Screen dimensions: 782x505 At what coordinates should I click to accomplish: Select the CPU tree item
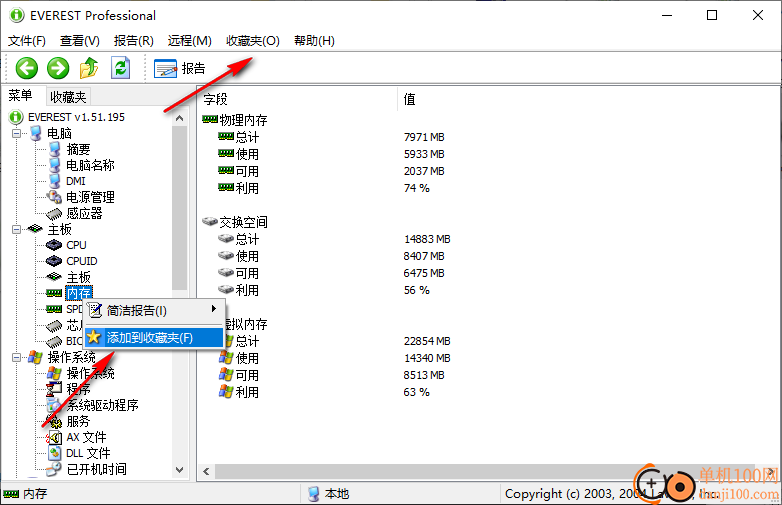click(76, 245)
